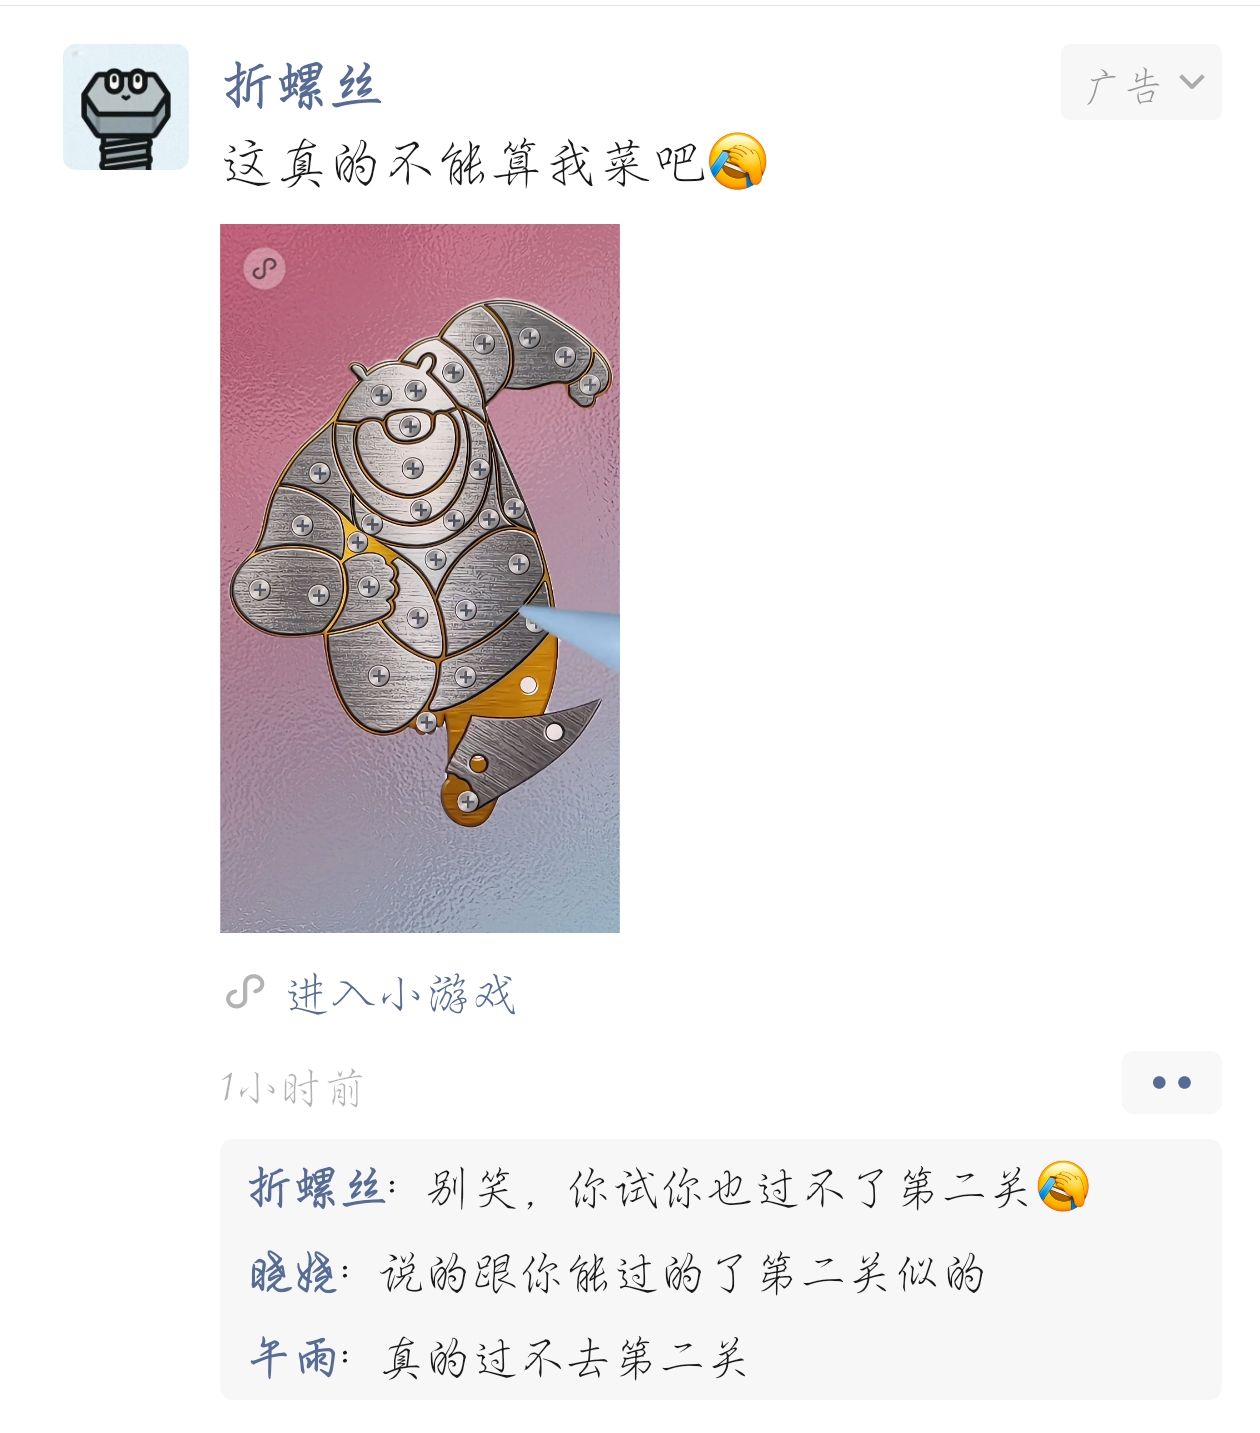This screenshot has height=1433, width=1260.
Task: Open the 折螺丝 account name link
Action: [302, 84]
